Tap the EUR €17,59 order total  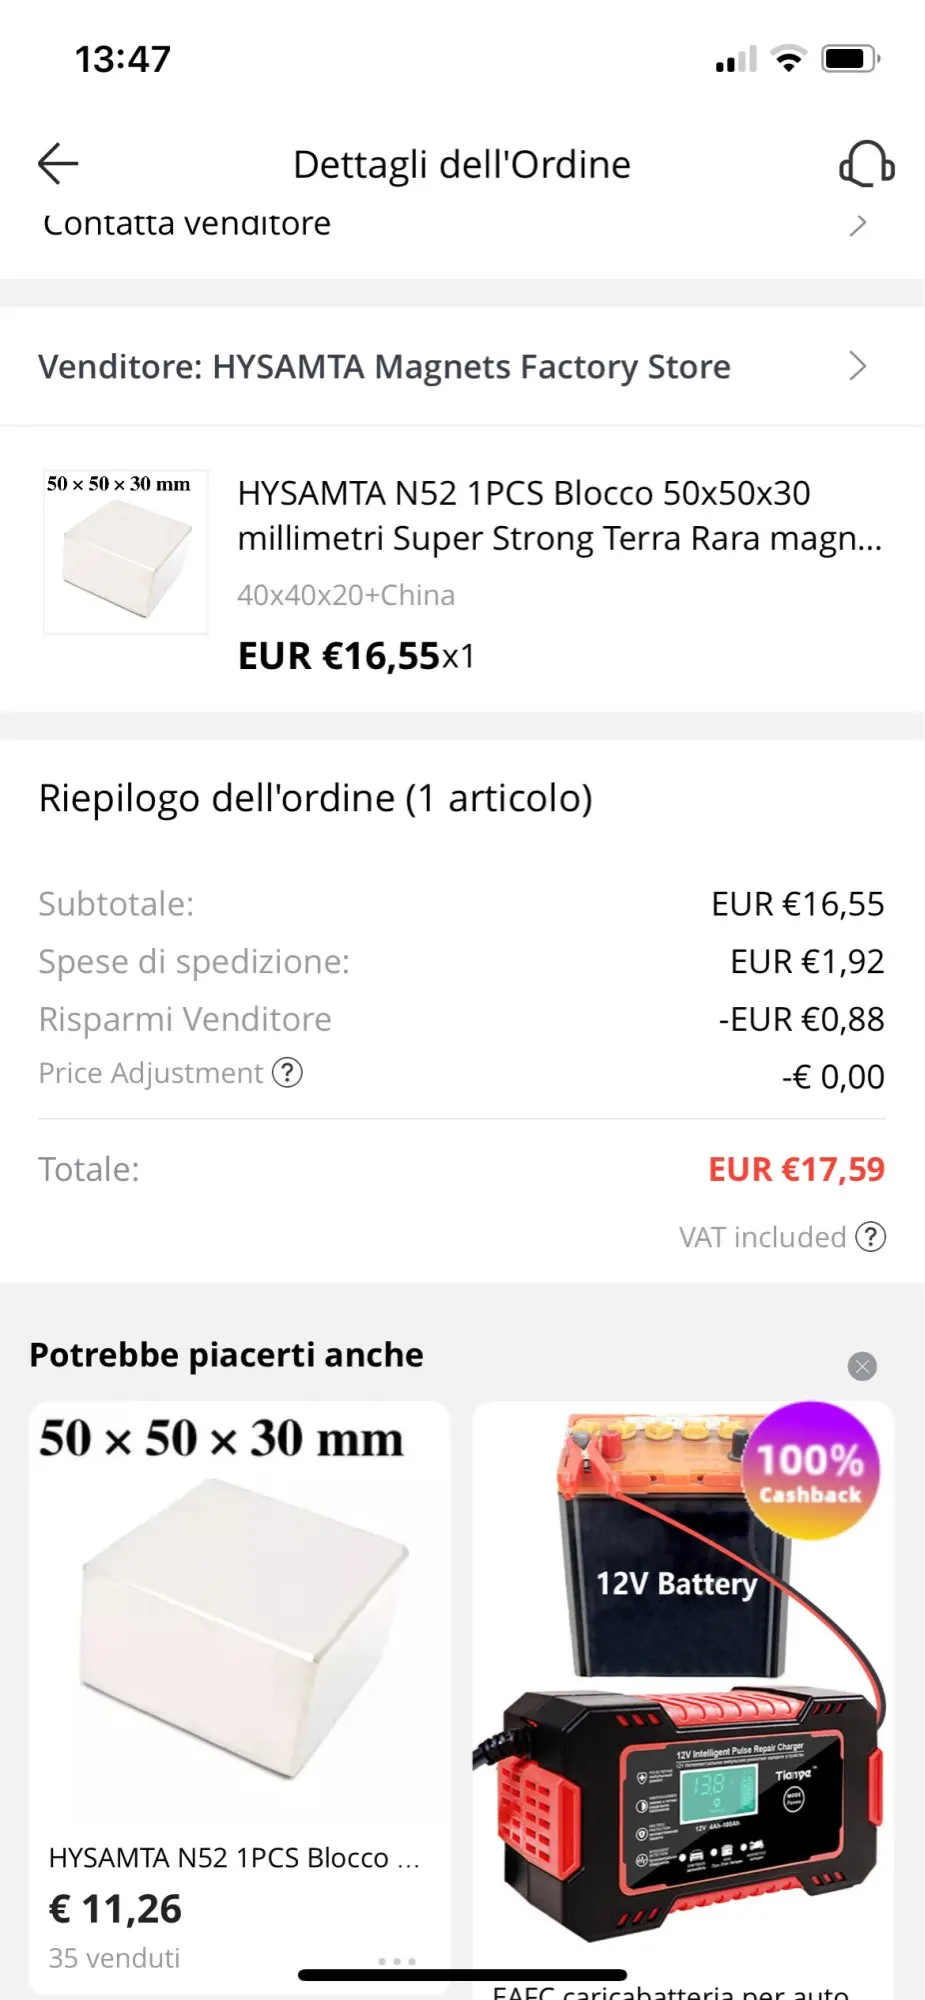click(x=796, y=1169)
